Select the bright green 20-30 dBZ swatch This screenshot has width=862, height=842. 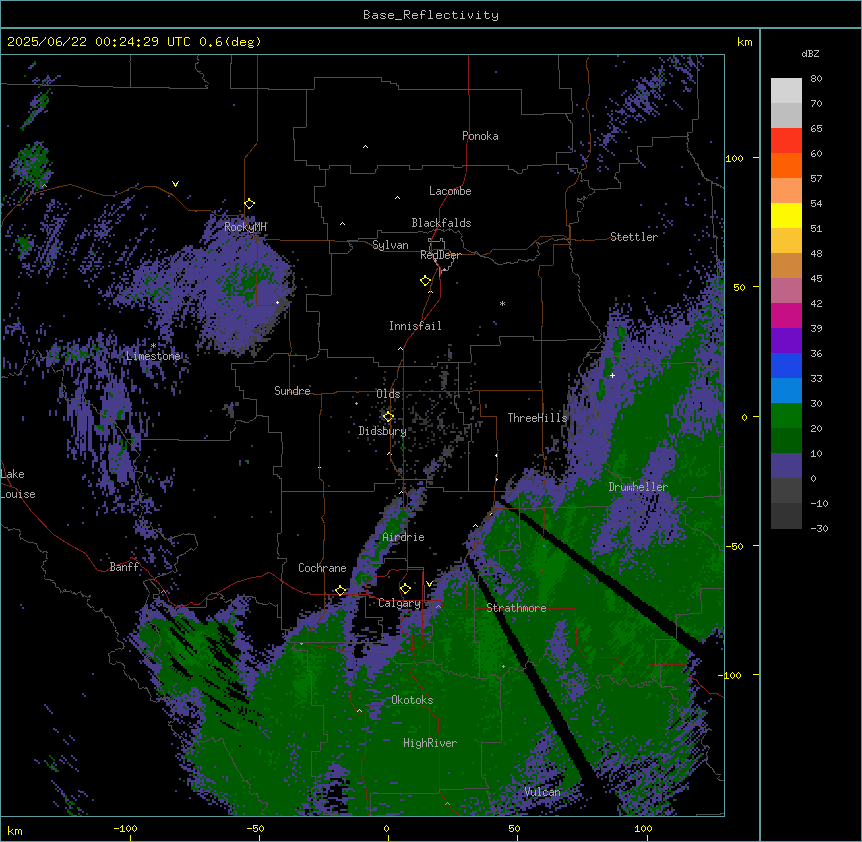786,416
